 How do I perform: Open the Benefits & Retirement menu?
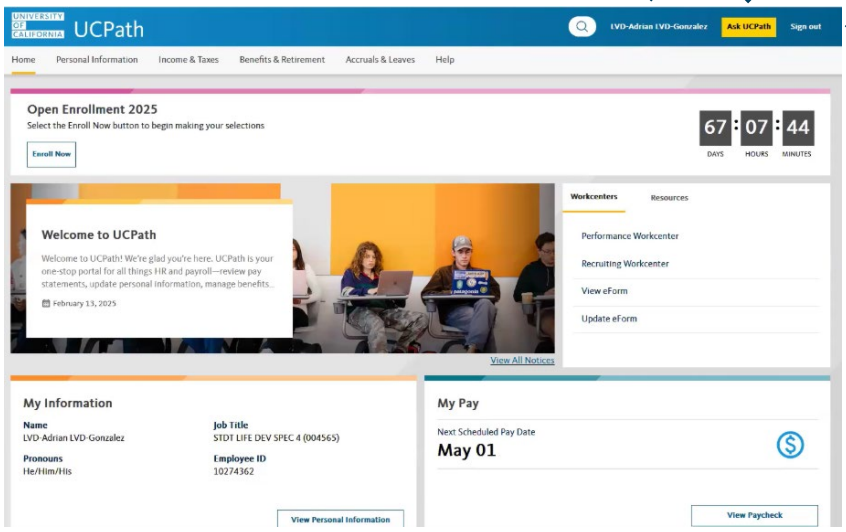[x=282, y=60]
